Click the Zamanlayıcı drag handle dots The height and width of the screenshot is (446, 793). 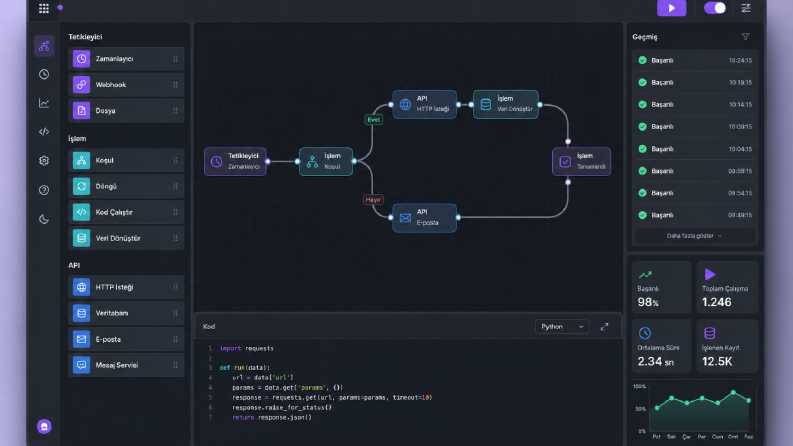pos(175,59)
